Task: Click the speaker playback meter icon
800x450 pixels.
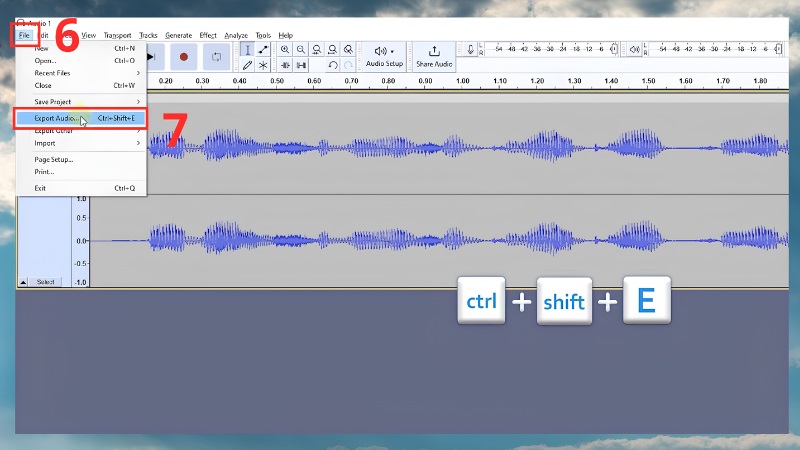Action: (x=634, y=49)
